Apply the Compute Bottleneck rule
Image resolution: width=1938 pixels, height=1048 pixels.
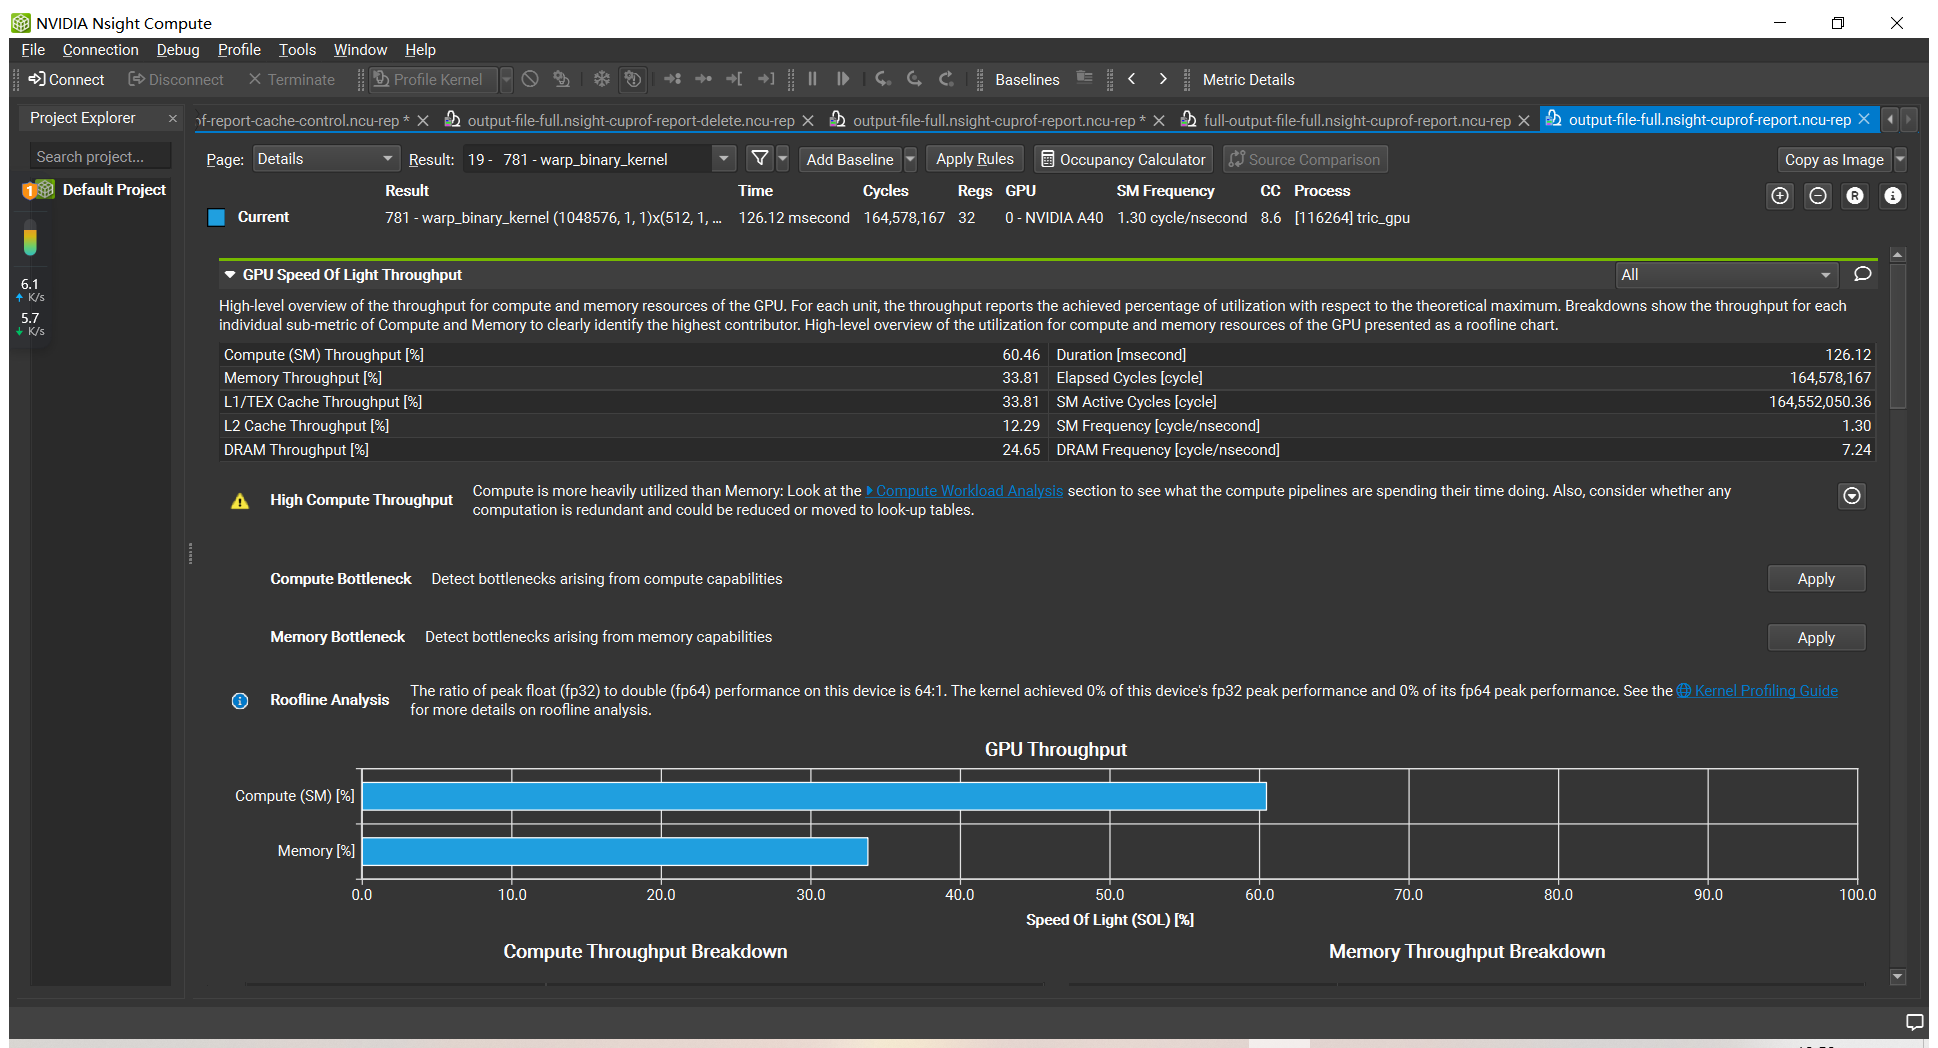[1815, 579]
